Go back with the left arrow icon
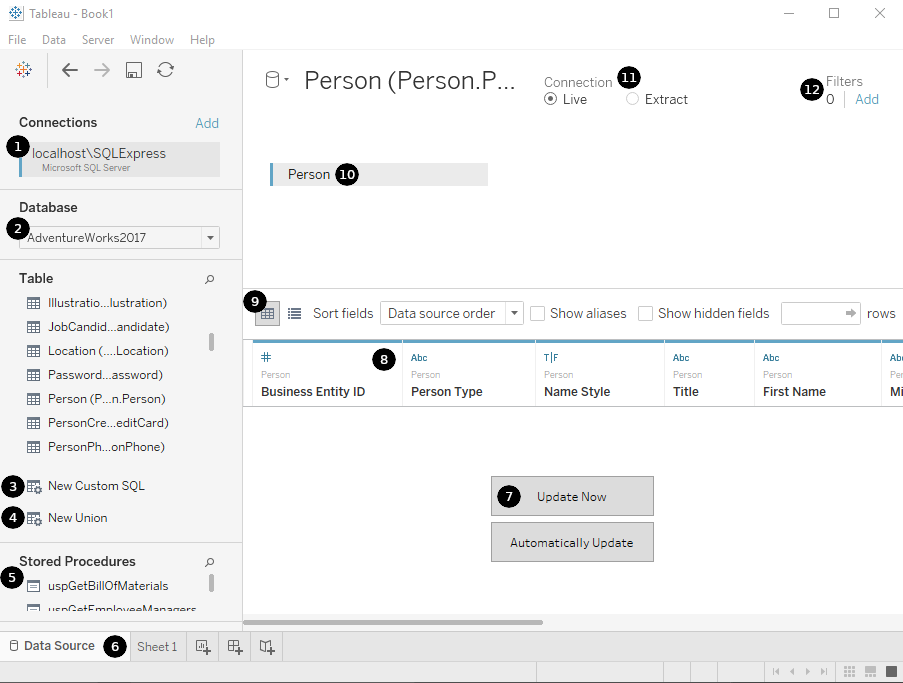This screenshot has width=903, height=683. (x=70, y=70)
